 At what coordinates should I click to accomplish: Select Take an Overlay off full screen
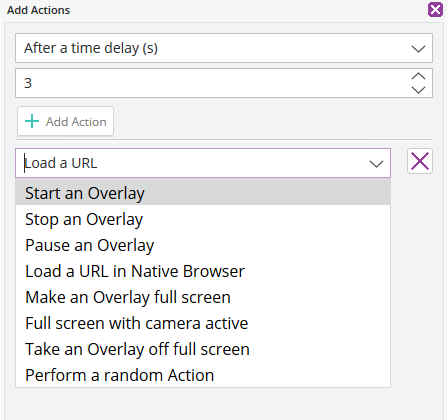pos(203,349)
